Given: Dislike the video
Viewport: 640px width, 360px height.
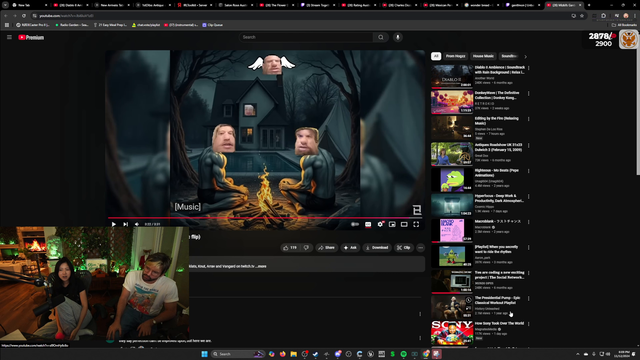Looking at the screenshot, I should point(306,247).
